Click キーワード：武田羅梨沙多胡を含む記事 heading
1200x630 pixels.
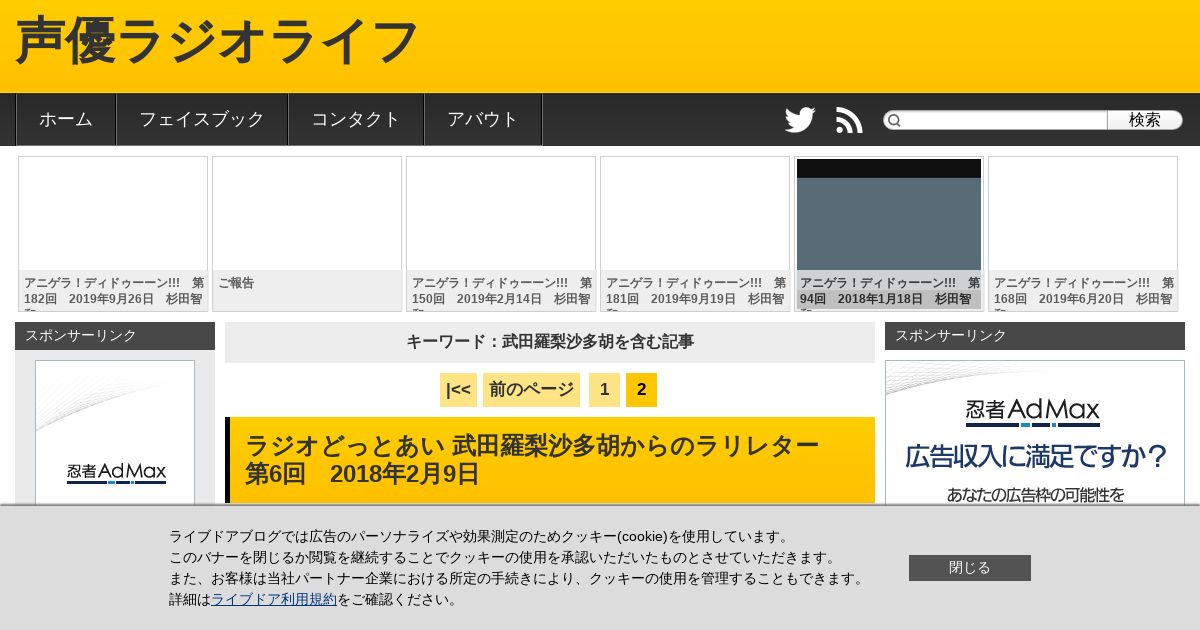[x=550, y=342]
